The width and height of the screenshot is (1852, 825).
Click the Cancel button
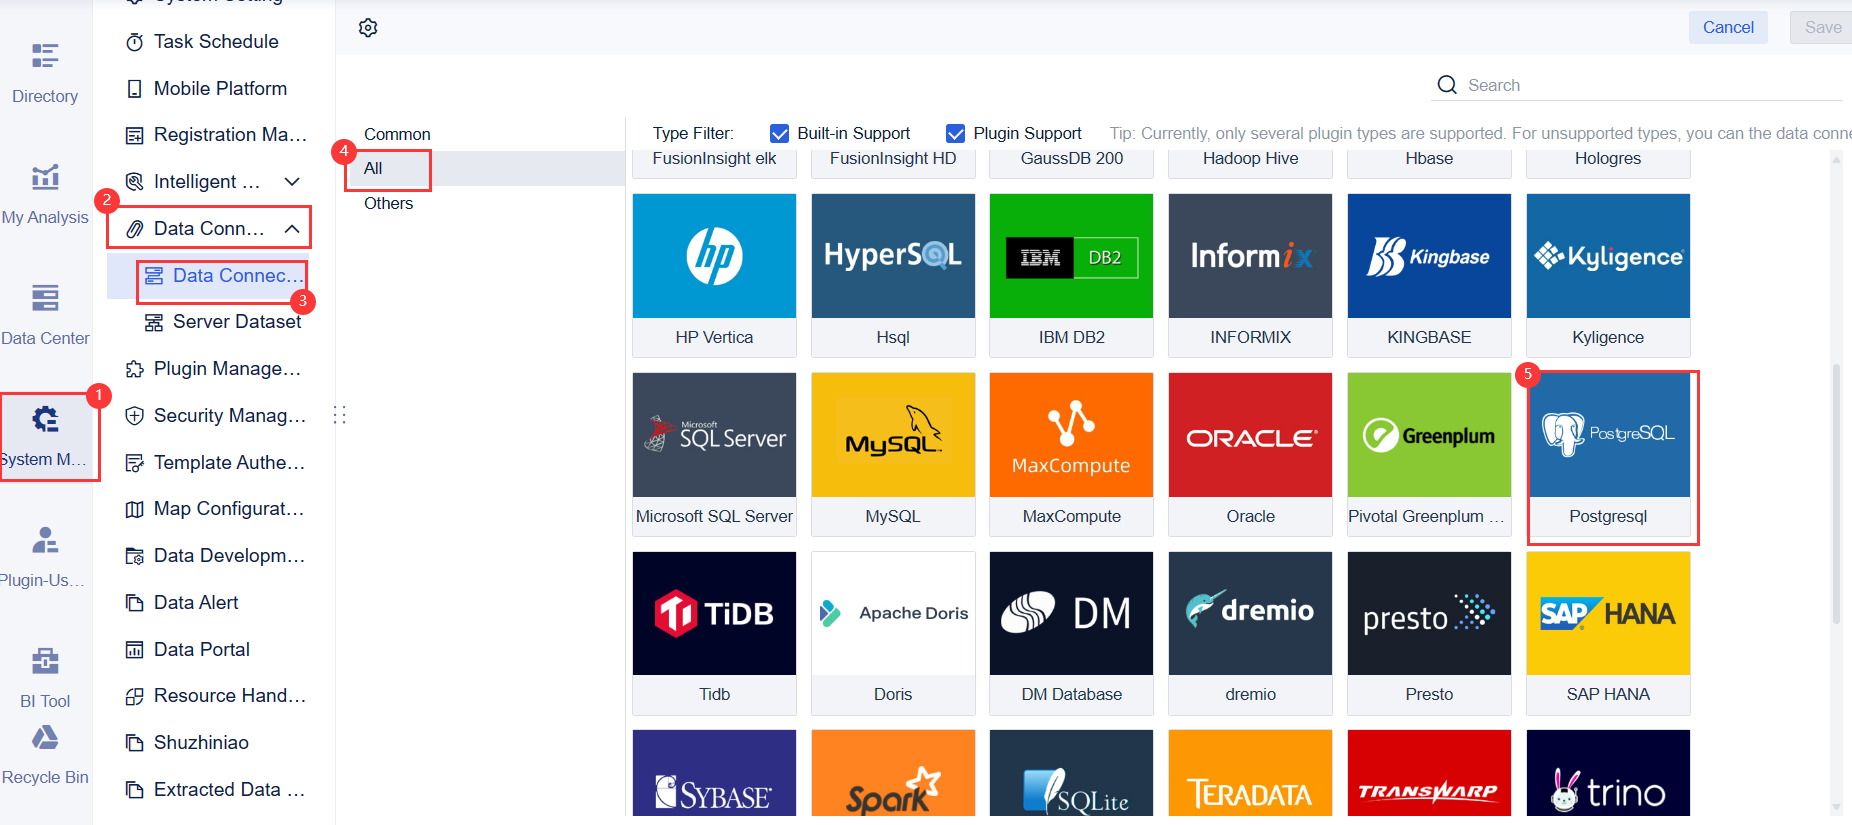click(x=1728, y=28)
